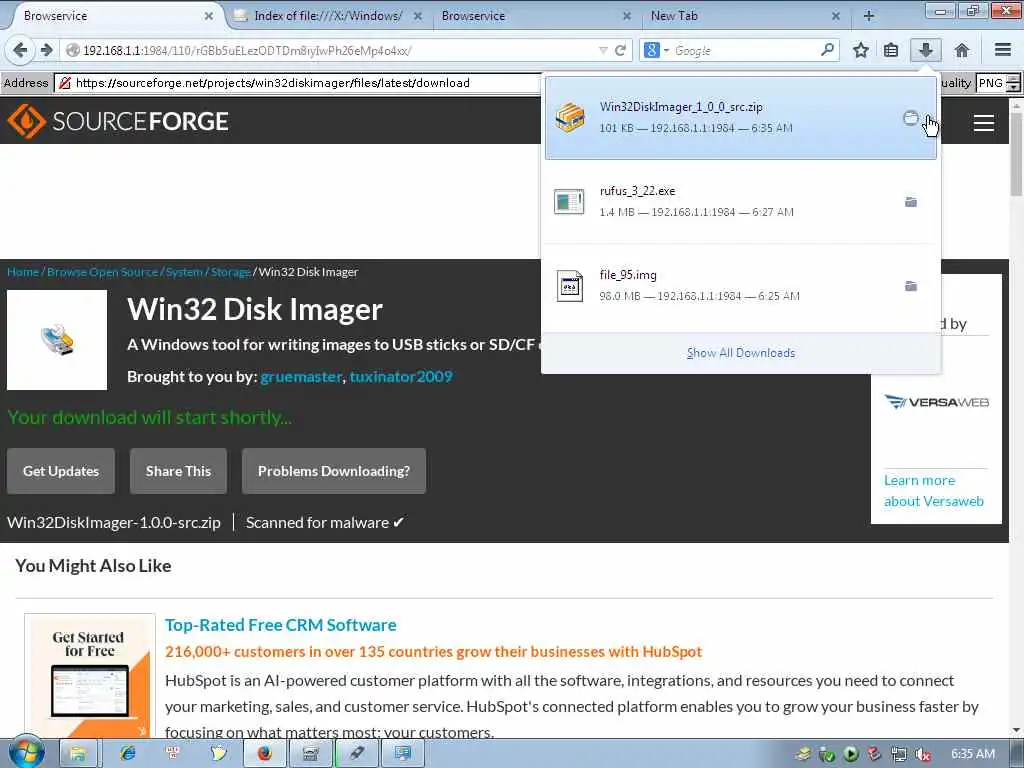Click the HubSpot Get Started ad image
The image size is (1024, 768).
(x=90, y=676)
